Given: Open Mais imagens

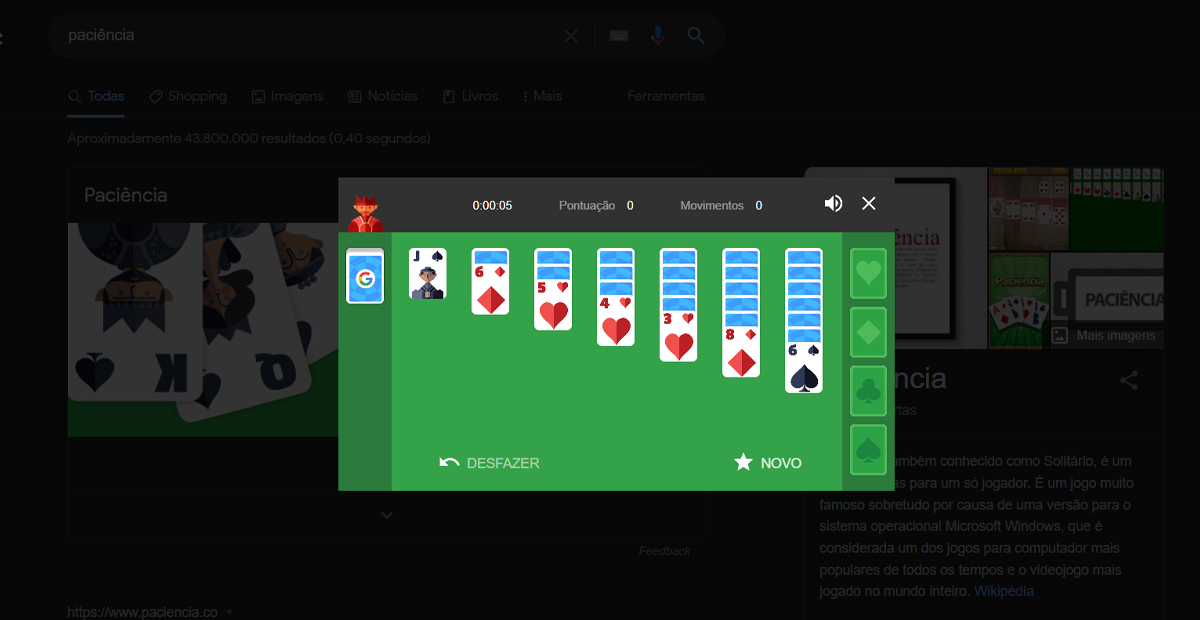Looking at the screenshot, I should click(x=1104, y=336).
